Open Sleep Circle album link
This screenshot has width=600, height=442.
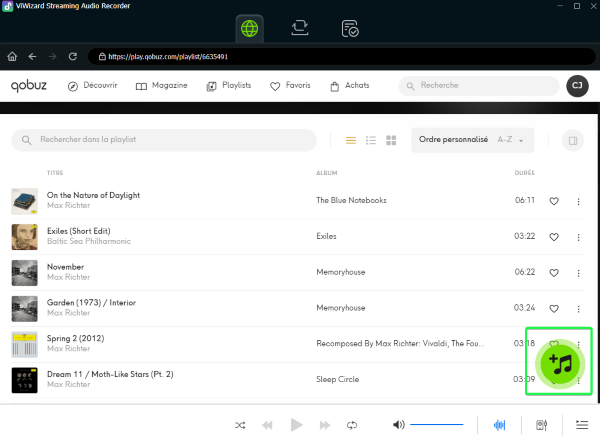[x=338, y=379]
